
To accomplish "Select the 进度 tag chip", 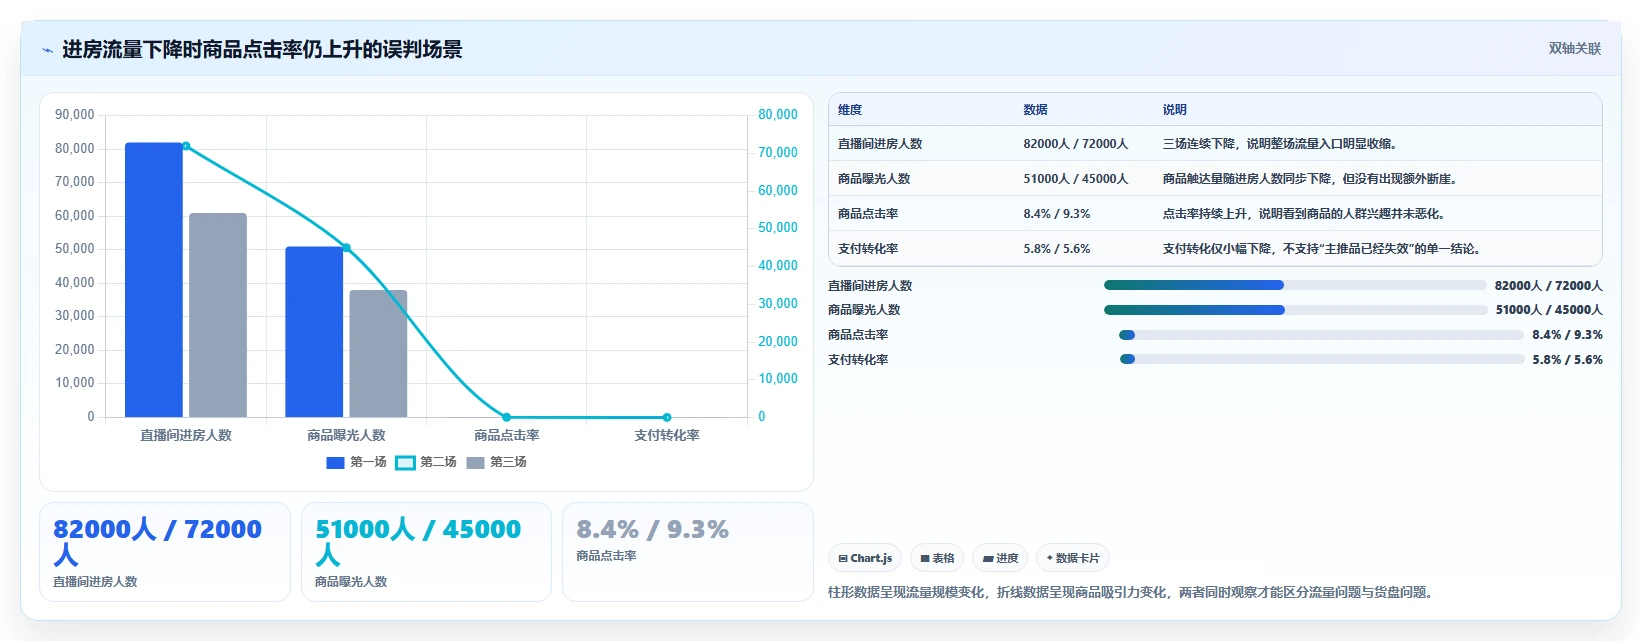I will [x=1000, y=558].
